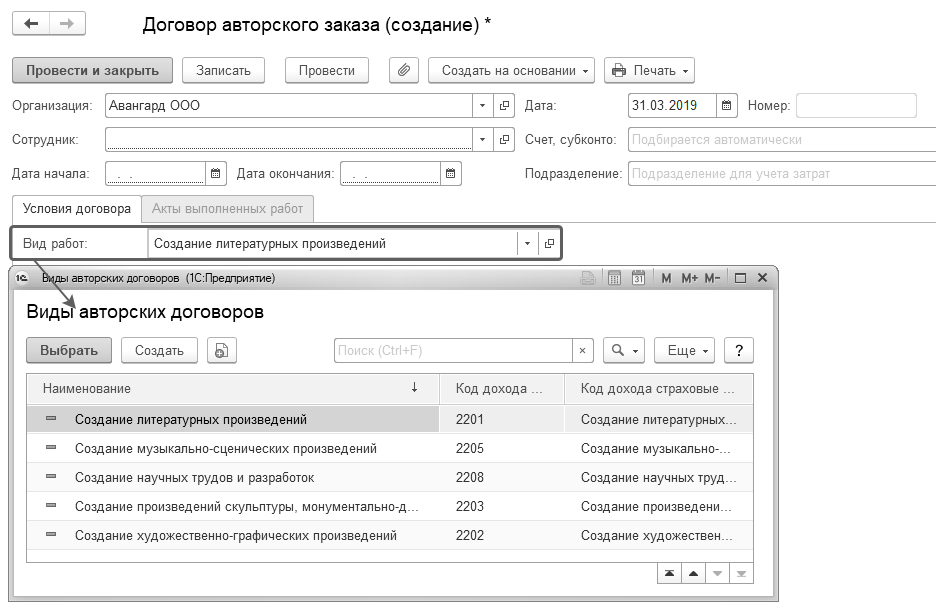Image resolution: width=936 pixels, height=606 pixels.
Task: Click into the Подразделение field
Action: pos(782,174)
